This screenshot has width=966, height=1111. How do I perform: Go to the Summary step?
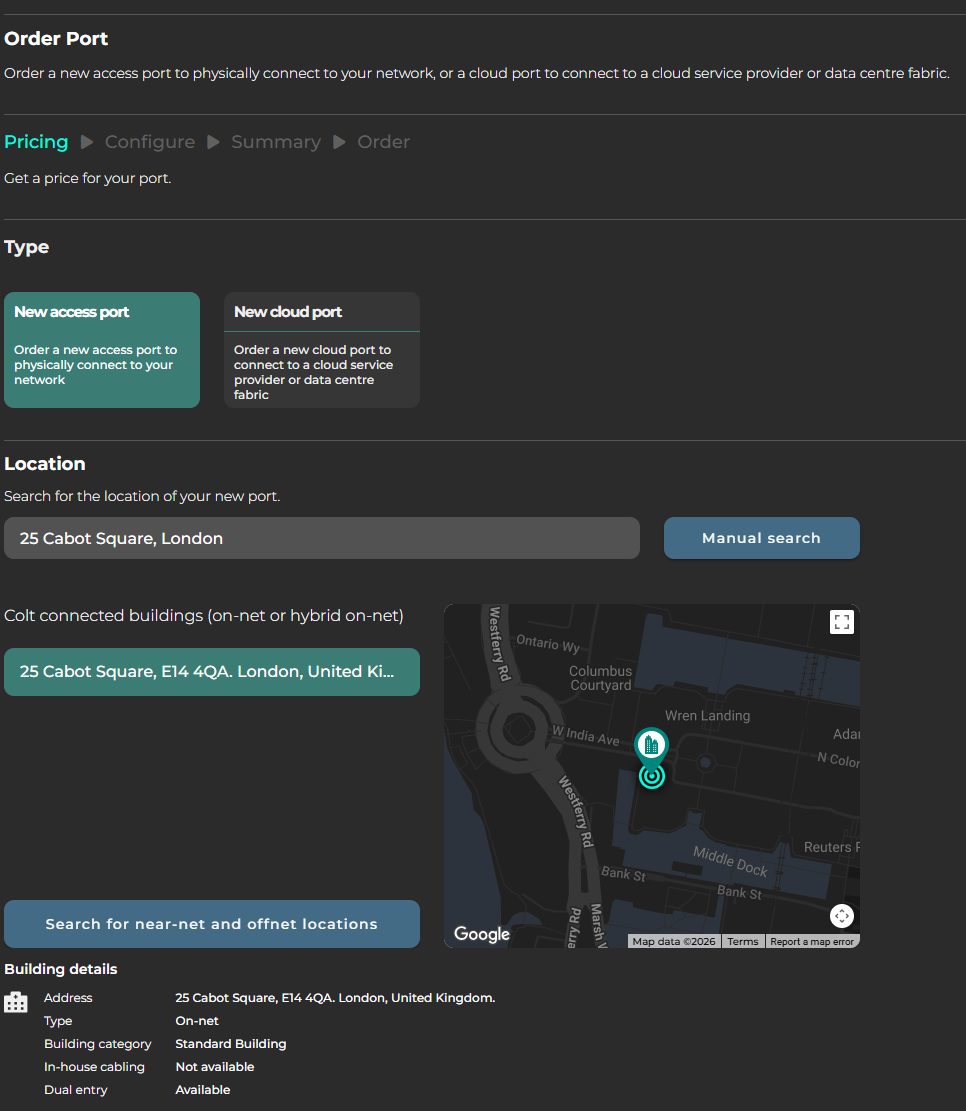tap(276, 142)
